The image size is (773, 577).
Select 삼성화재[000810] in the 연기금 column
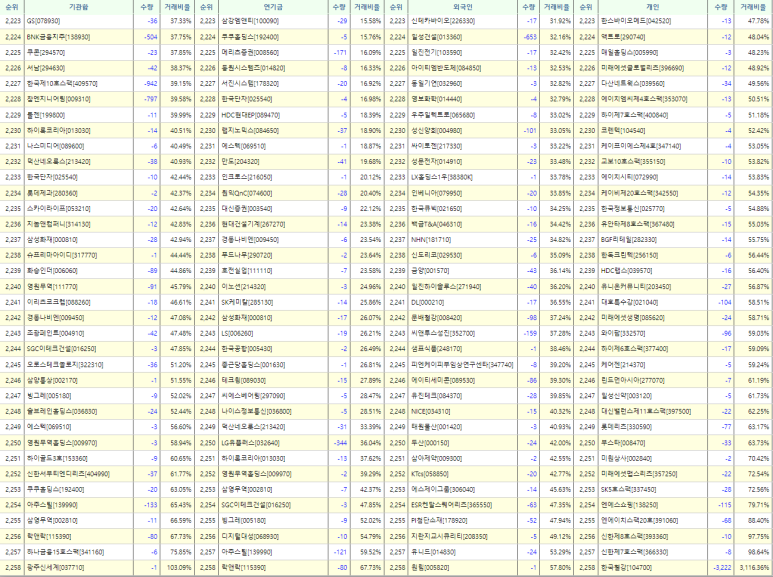click(x=246, y=318)
